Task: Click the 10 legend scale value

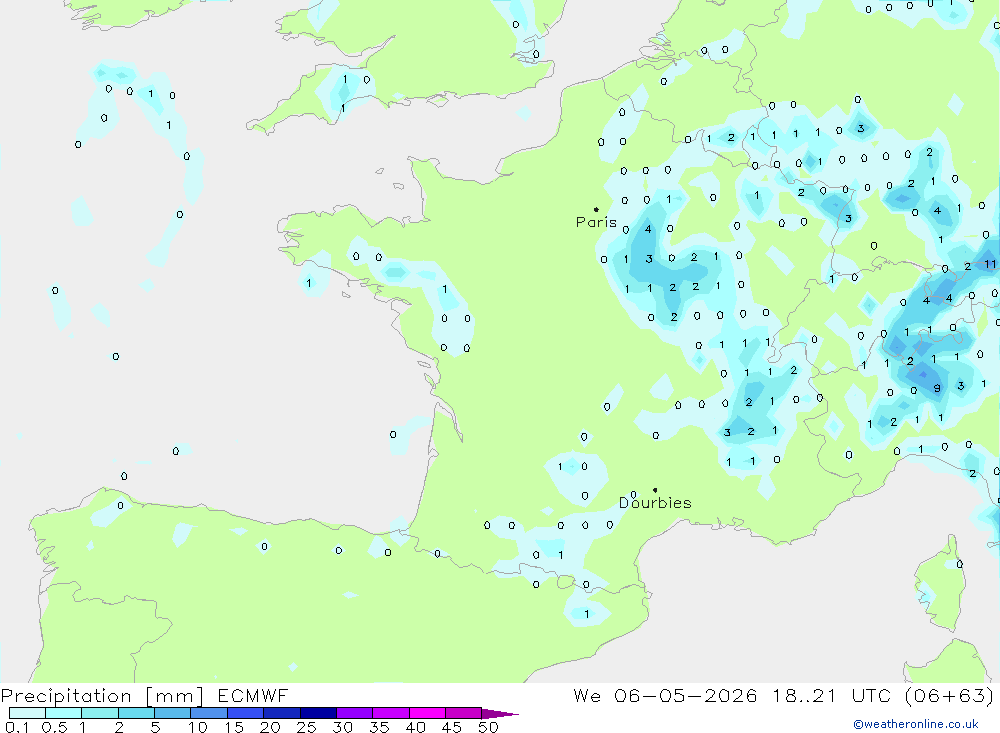Action: [x=198, y=727]
